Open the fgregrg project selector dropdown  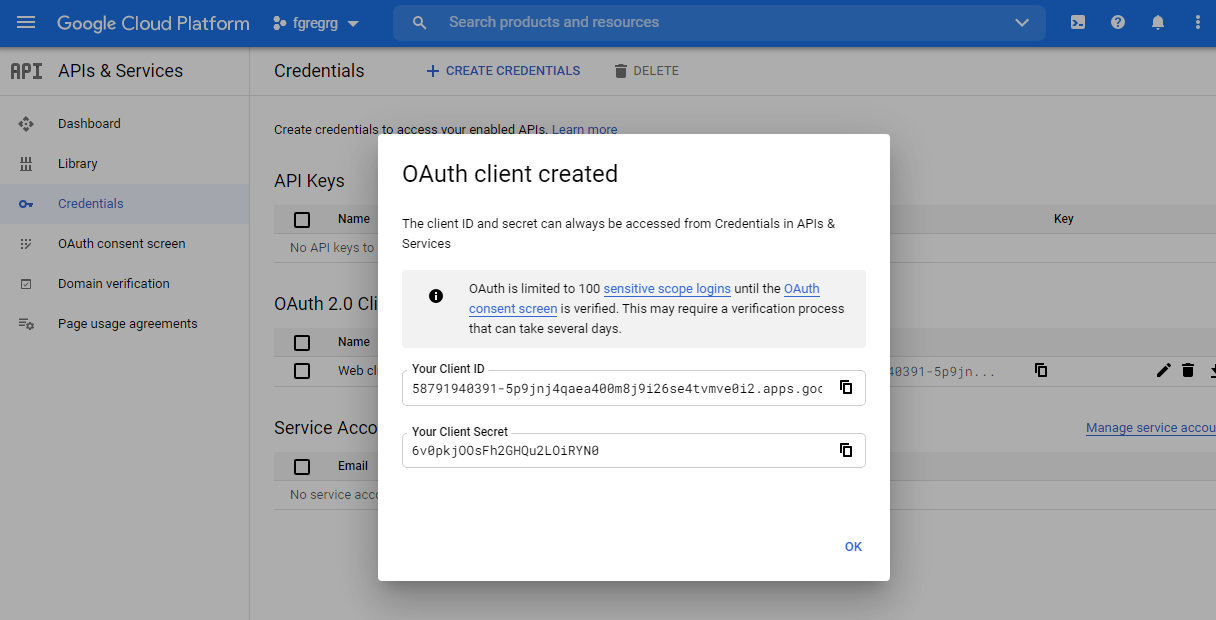pyautogui.click(x=316, y=22)
